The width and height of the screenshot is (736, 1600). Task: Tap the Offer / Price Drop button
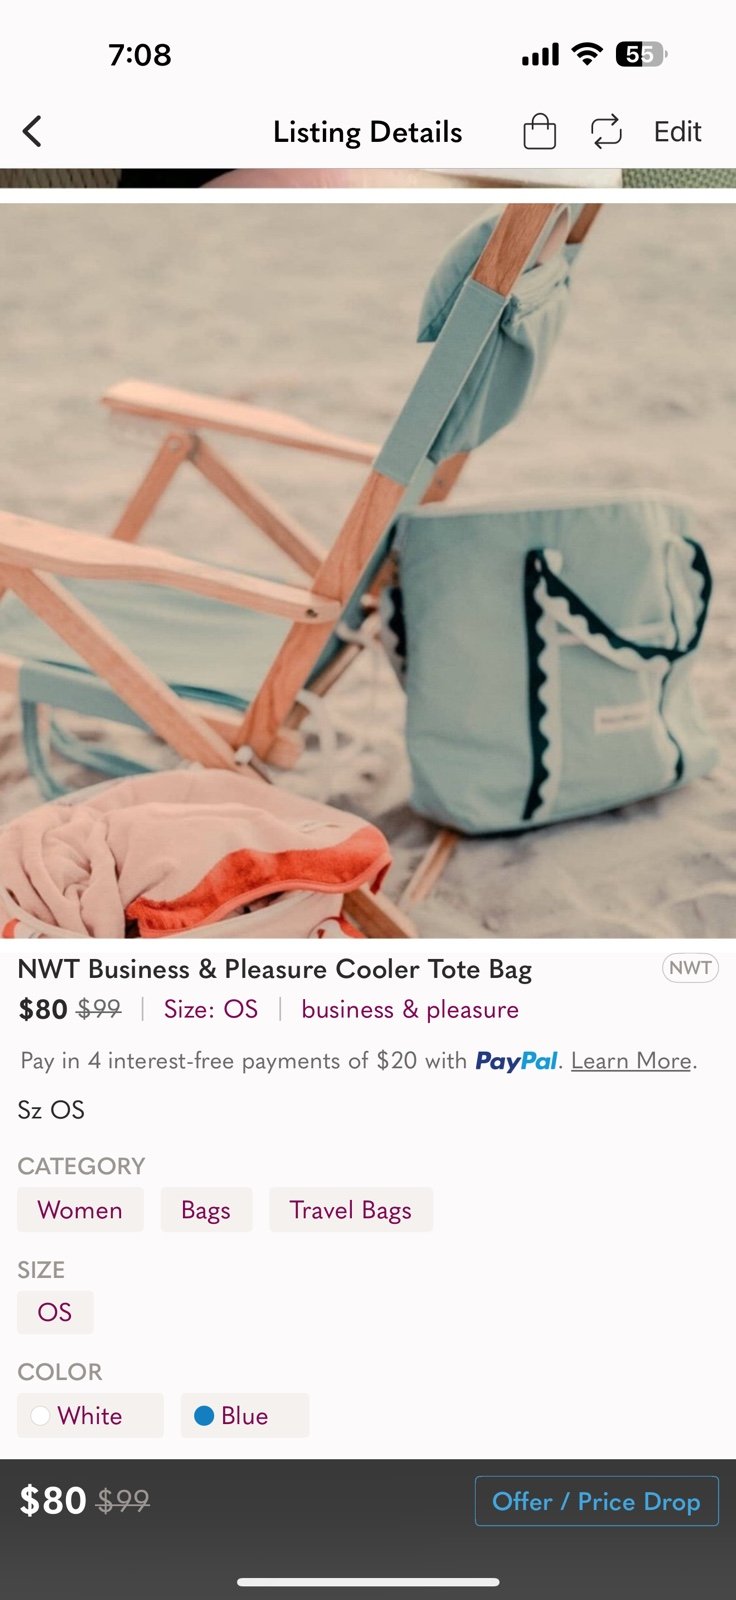[x=596, y=1501]
